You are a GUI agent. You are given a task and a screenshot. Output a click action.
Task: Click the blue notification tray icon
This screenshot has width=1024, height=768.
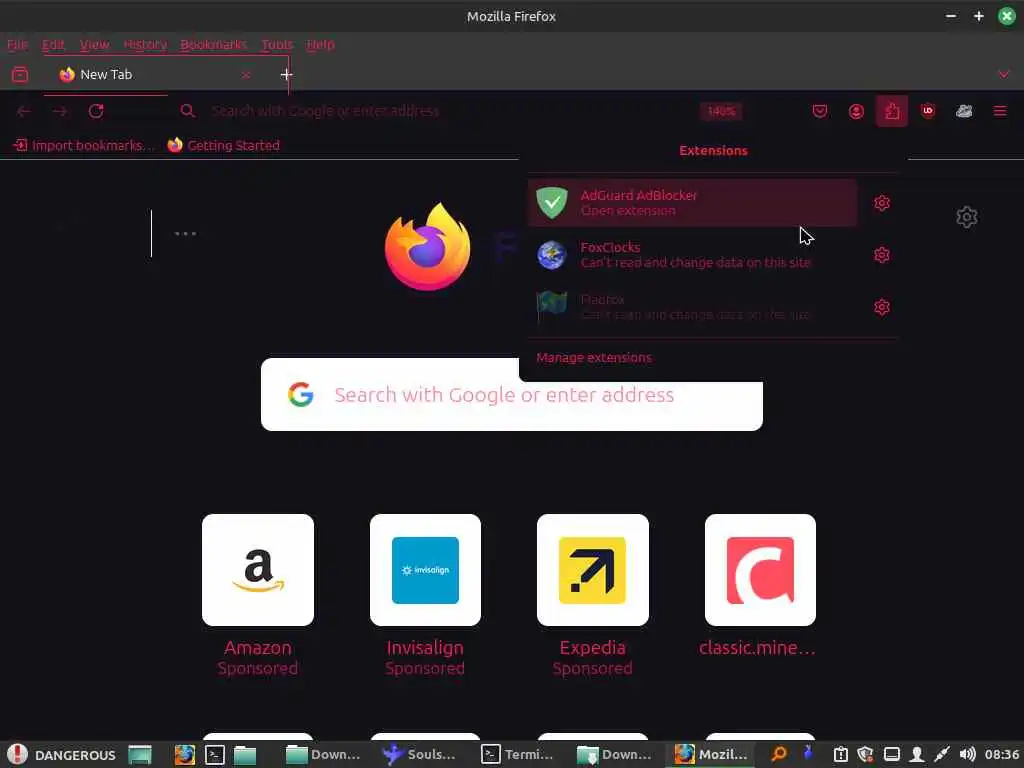tap(808, 753)
